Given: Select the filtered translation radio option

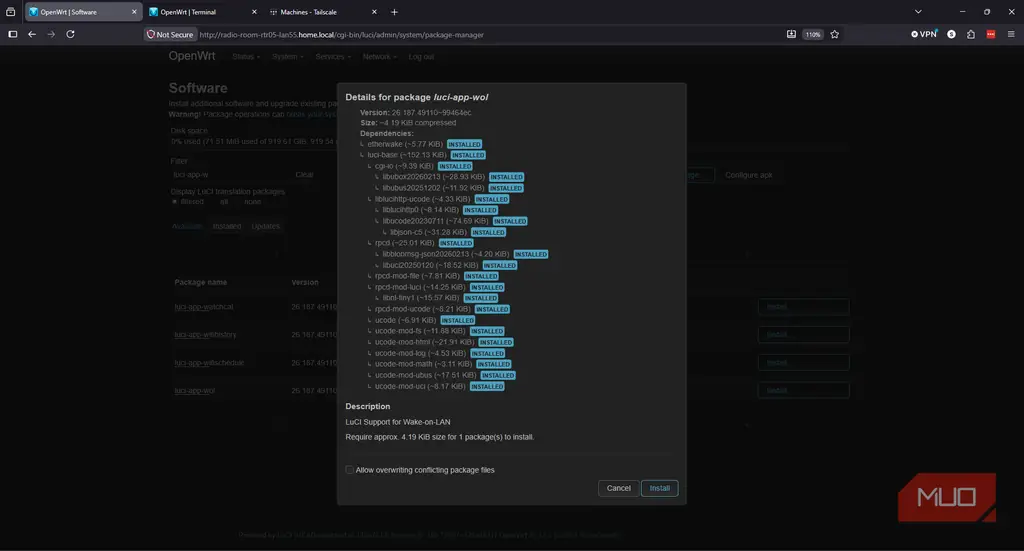Looking at the screenshot, I should pos(174,202).
